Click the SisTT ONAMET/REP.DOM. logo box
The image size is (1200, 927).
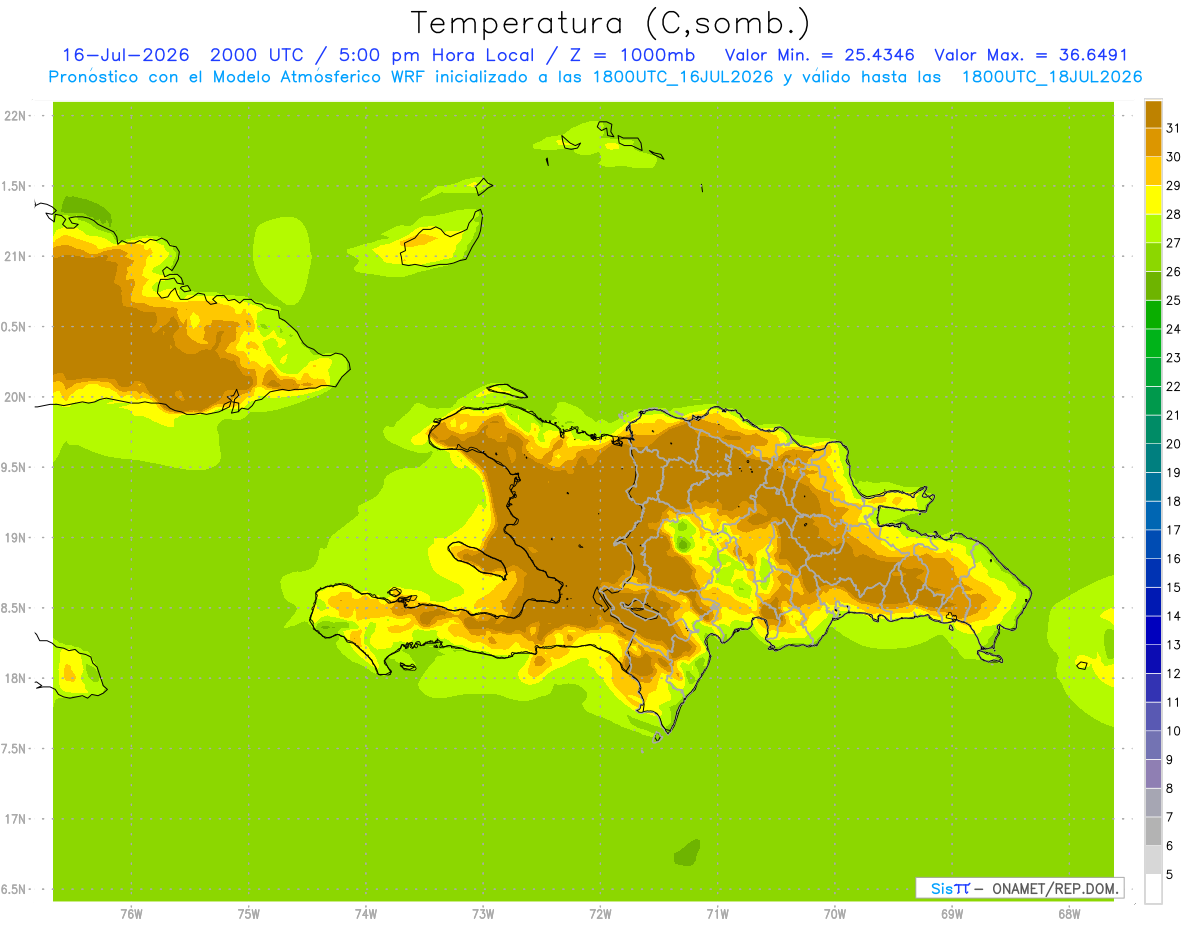(1019, 888)
